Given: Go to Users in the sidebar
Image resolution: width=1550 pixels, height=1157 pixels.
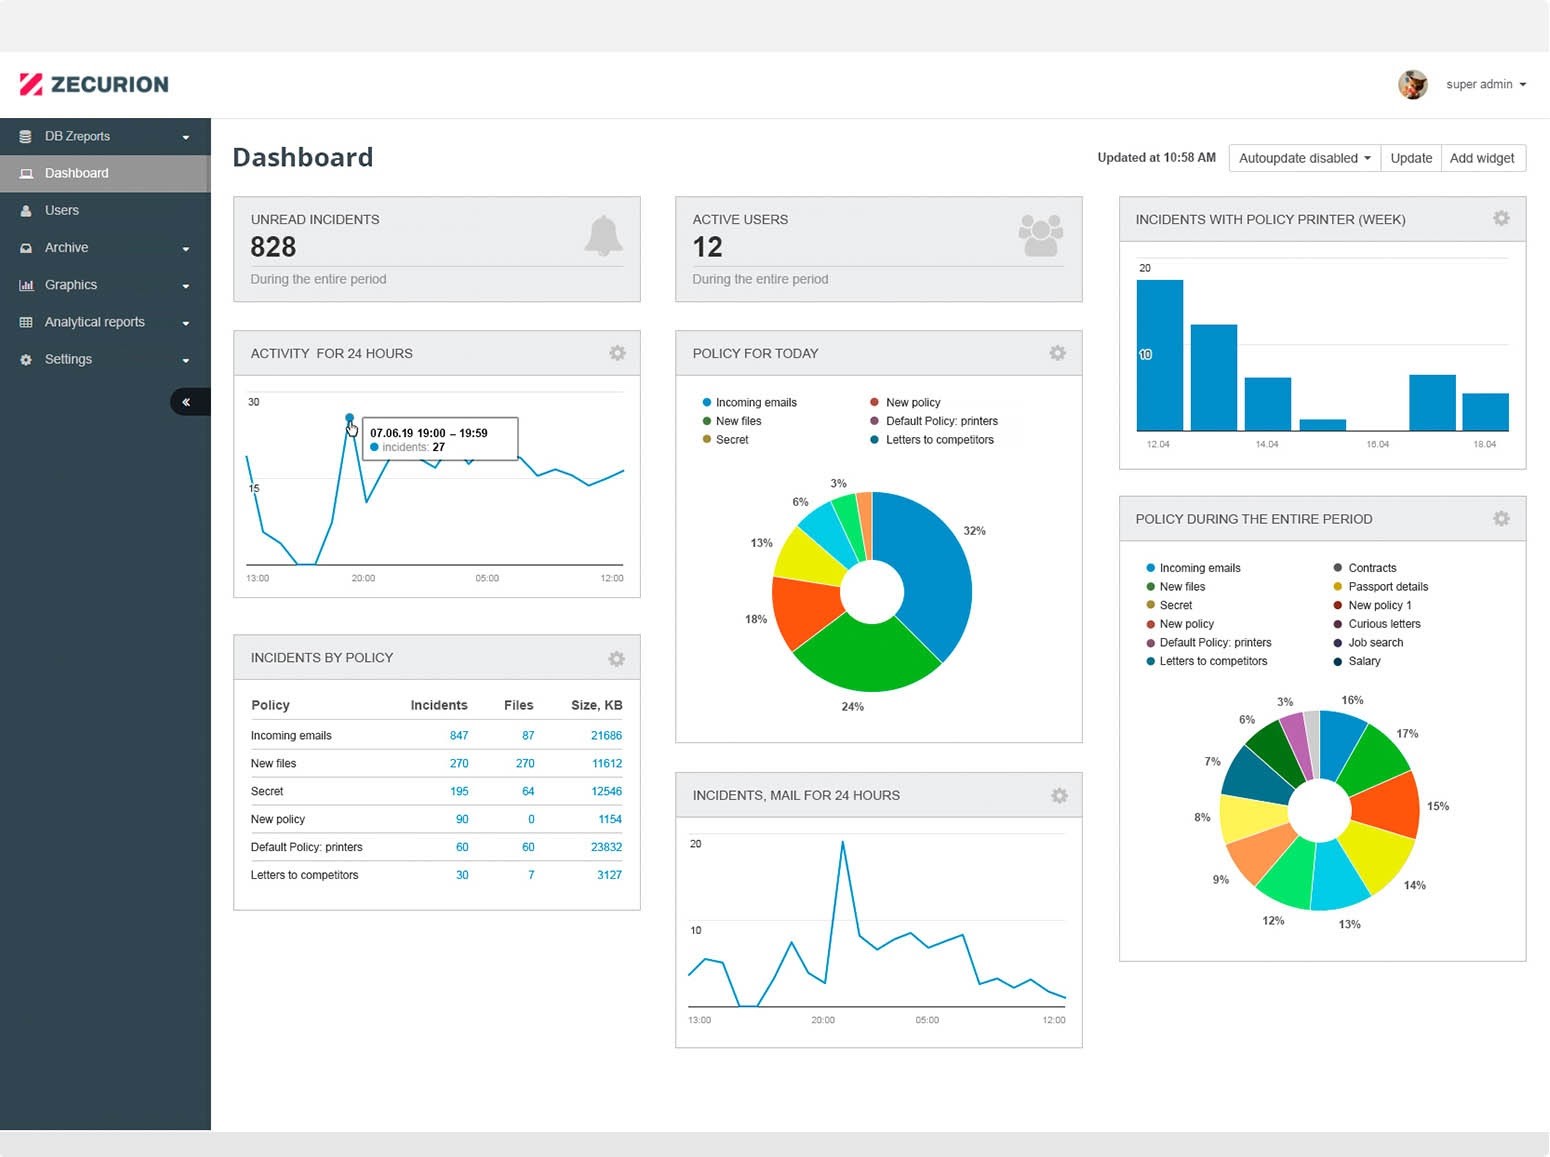Looking at the screenshot, I should [x=61, y=211].
